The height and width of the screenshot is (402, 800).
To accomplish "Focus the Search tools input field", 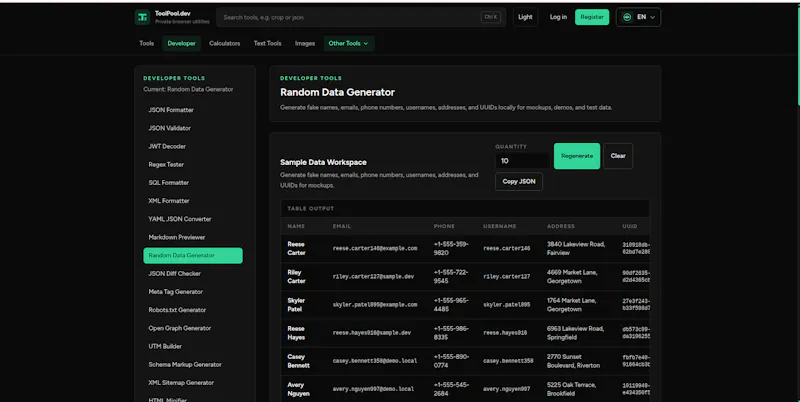I will pyautogui.click(x=361, y=17).
